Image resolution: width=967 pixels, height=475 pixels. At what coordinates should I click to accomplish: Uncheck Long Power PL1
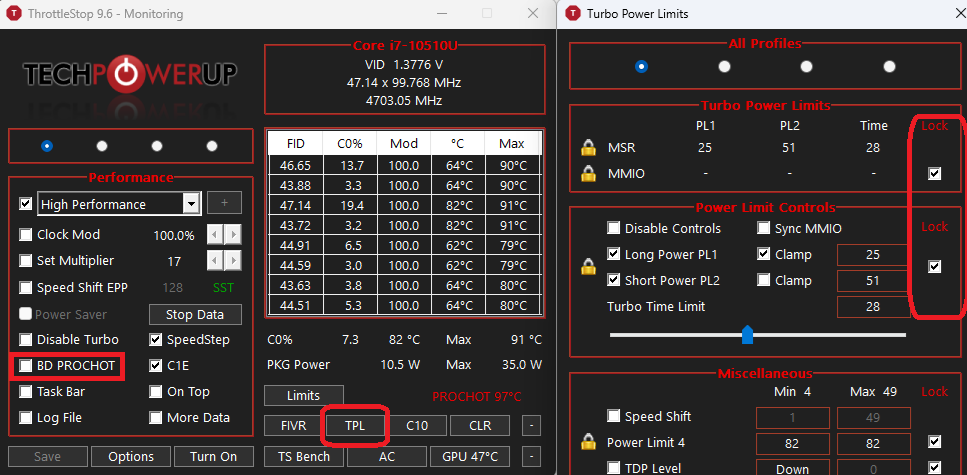(614, 254)
